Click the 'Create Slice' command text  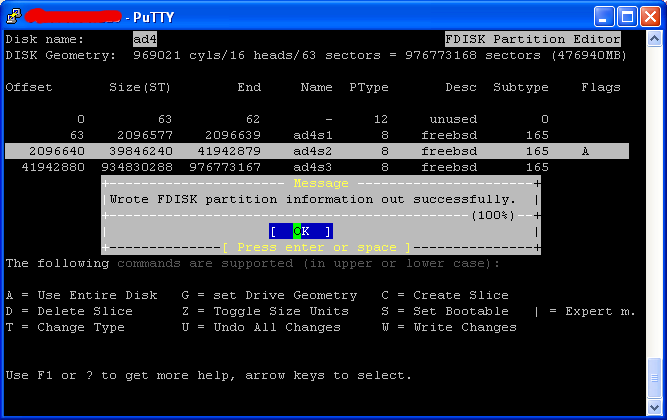click(461, 295)
